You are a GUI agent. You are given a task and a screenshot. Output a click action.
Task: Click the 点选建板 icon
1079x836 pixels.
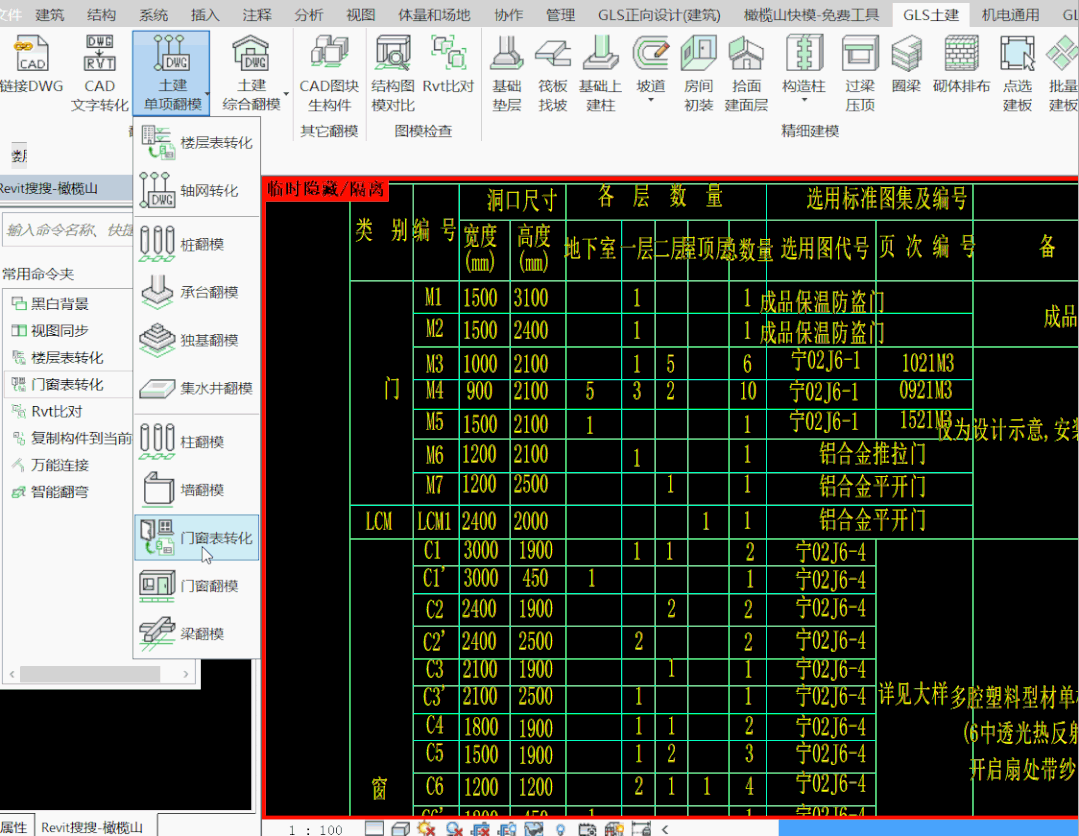pyautogui.click(x=1017, y=54)
